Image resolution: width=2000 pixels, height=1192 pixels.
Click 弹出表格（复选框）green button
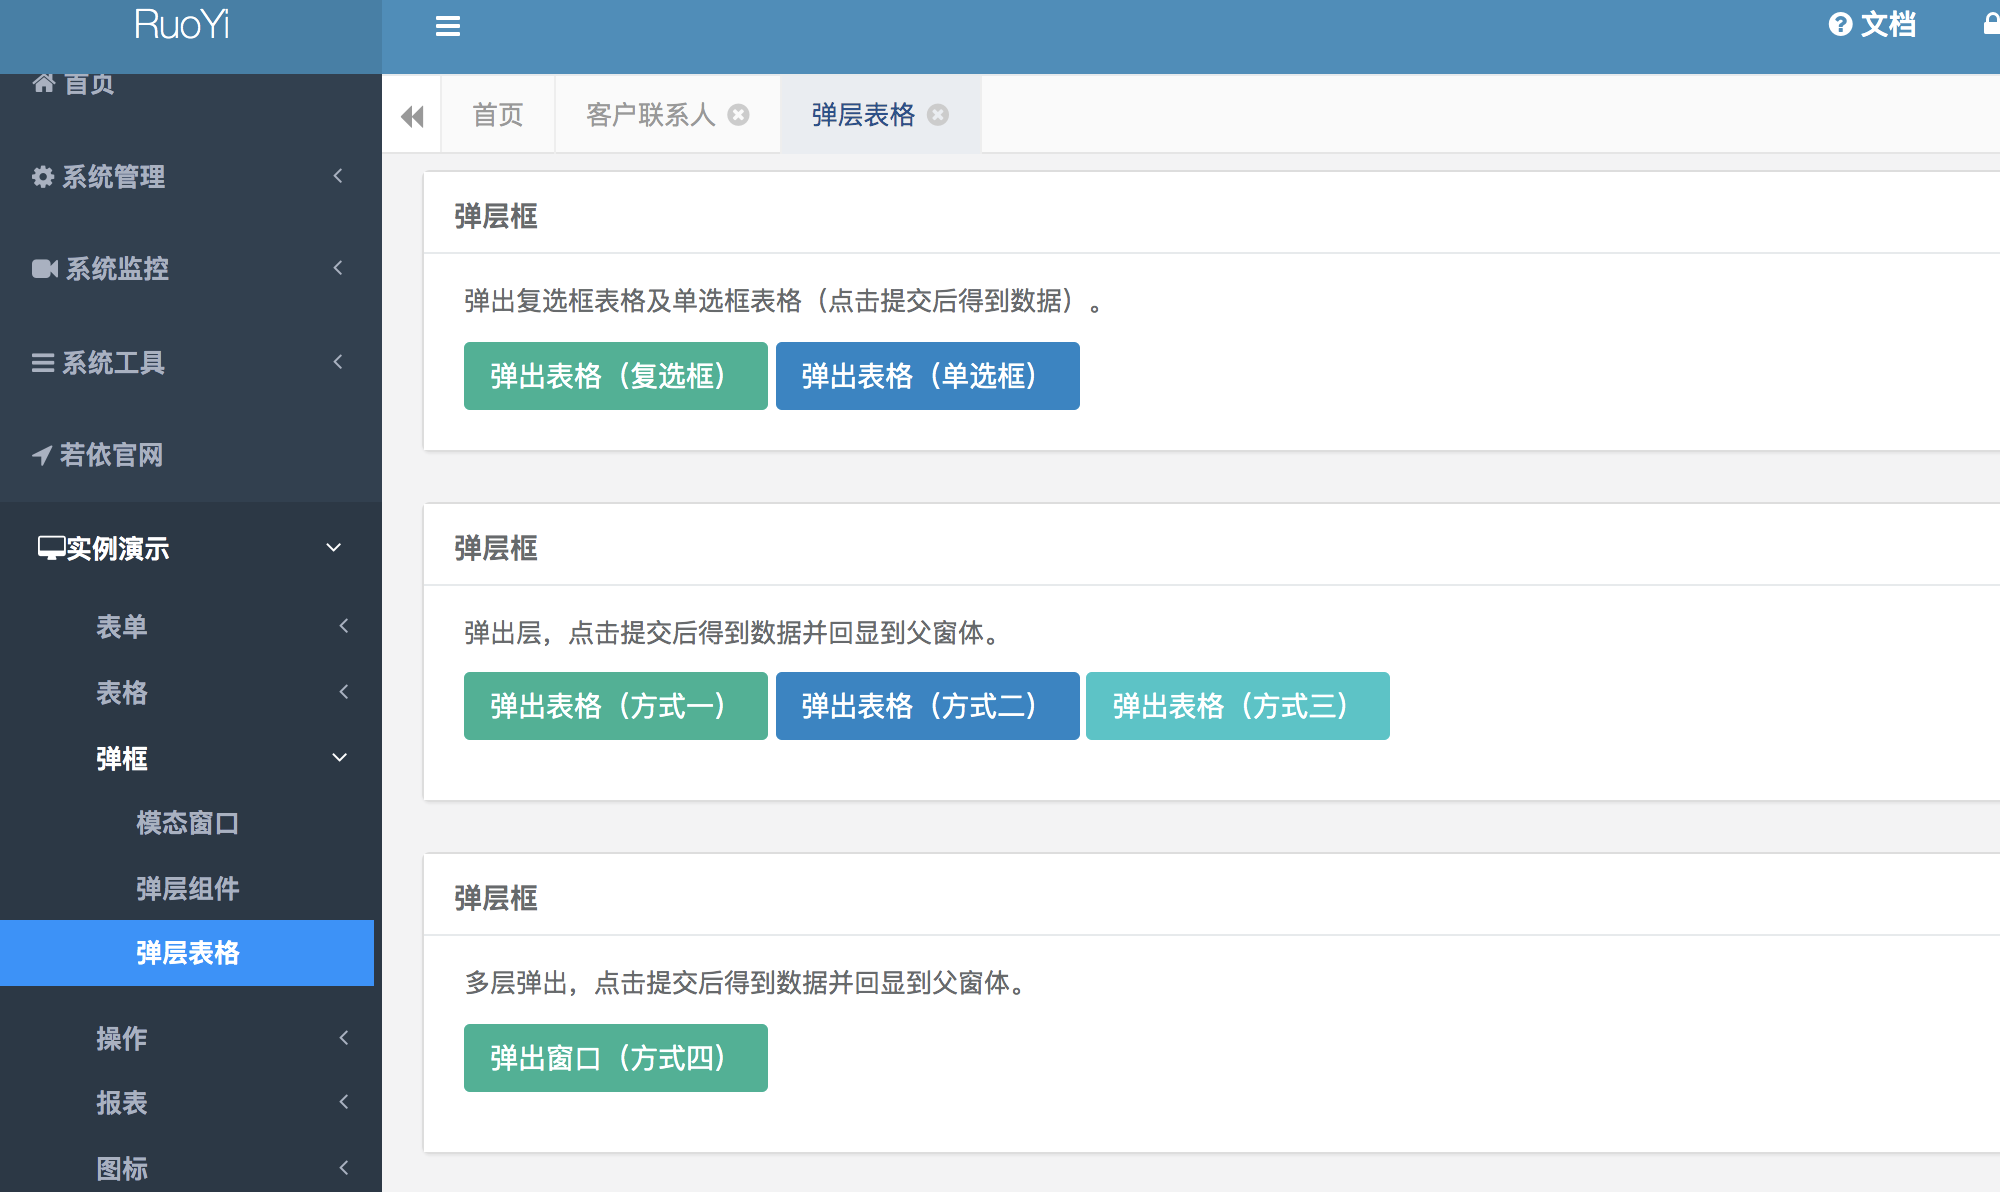[x=615, y=376]
